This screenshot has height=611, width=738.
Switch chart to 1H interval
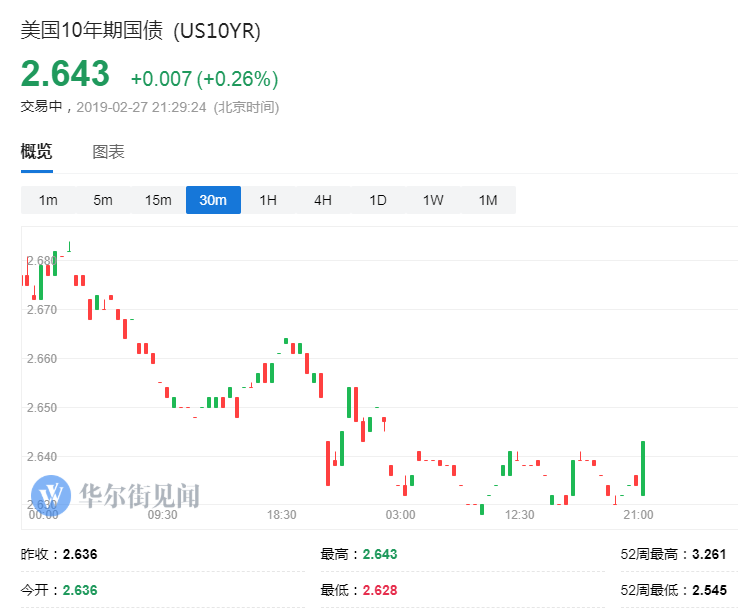(x=268, y=200)
